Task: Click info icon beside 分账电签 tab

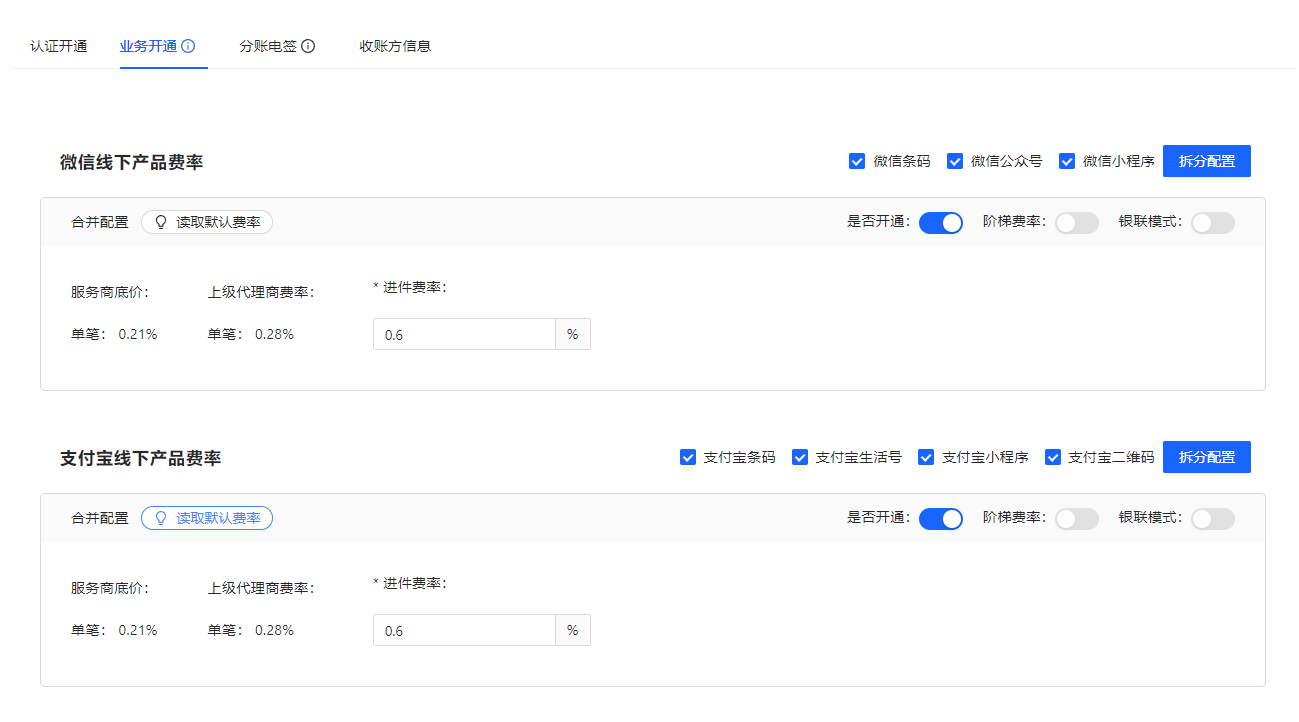Action: click(x=308, y=46)
